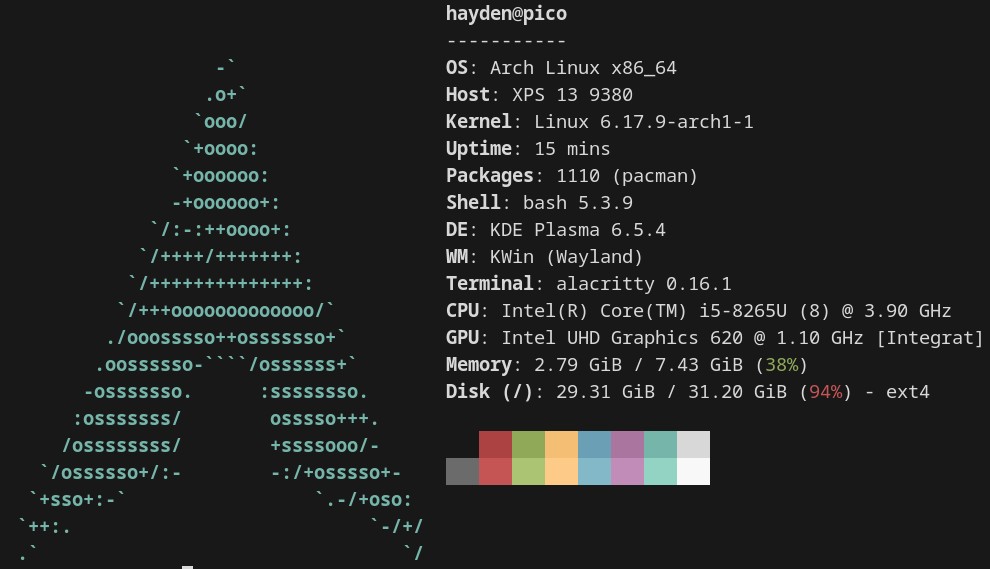Pick the white swatch in bottom row
Viewport: 990px width, 569px height.
click(693, 471)
